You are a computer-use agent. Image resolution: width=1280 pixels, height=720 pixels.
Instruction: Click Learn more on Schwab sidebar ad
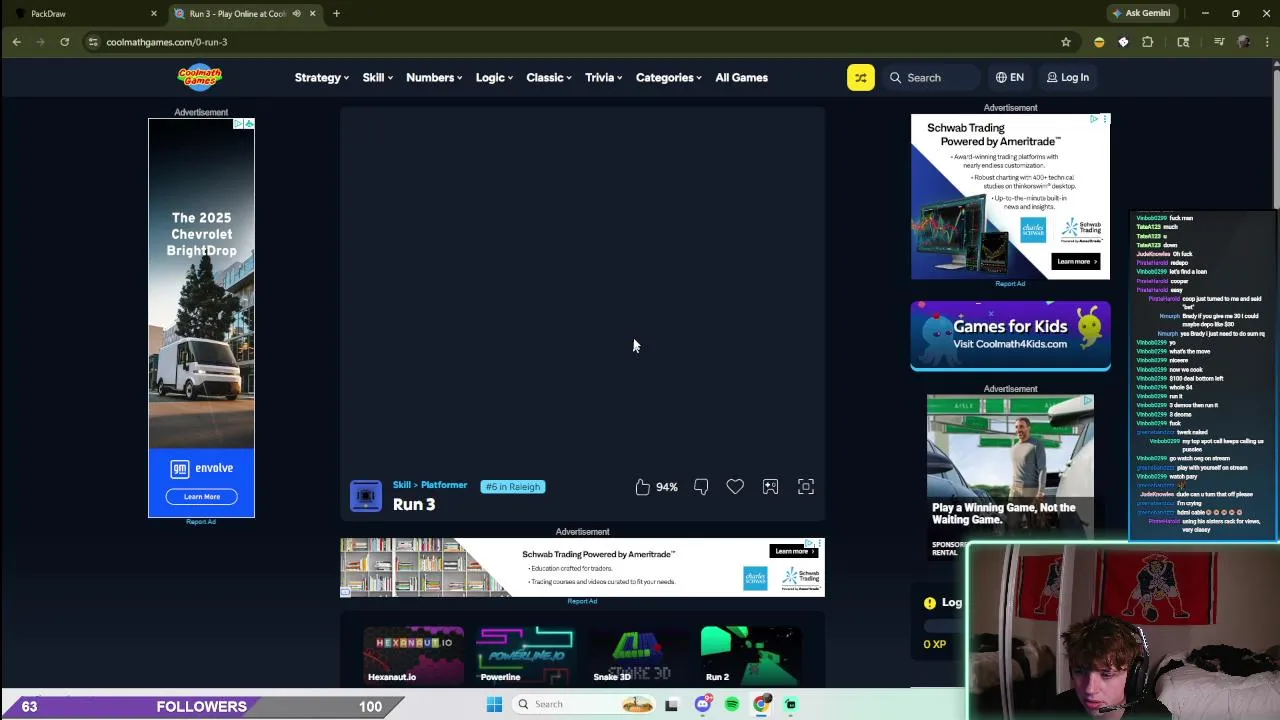(1075, 261)
